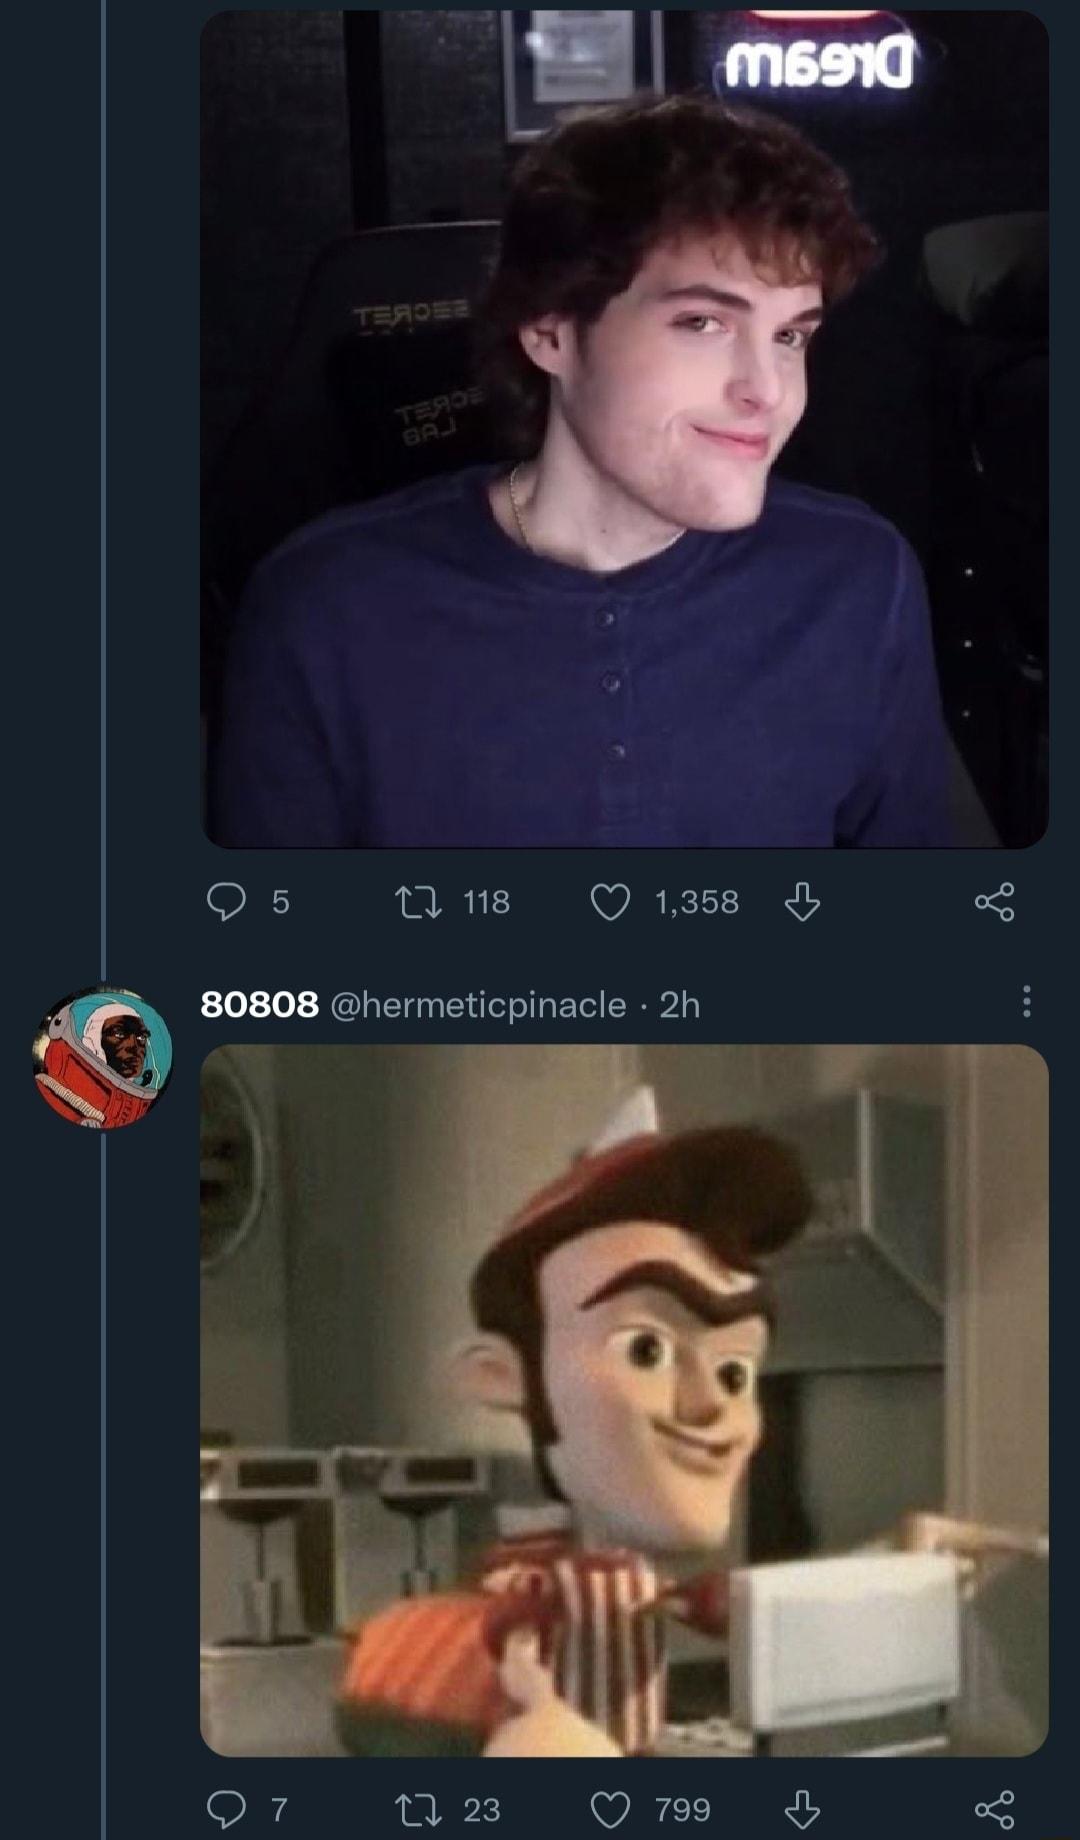Reply to 80808's tweet with 7 replies
1080x1840 pixels.
(x=226, y=1809)
